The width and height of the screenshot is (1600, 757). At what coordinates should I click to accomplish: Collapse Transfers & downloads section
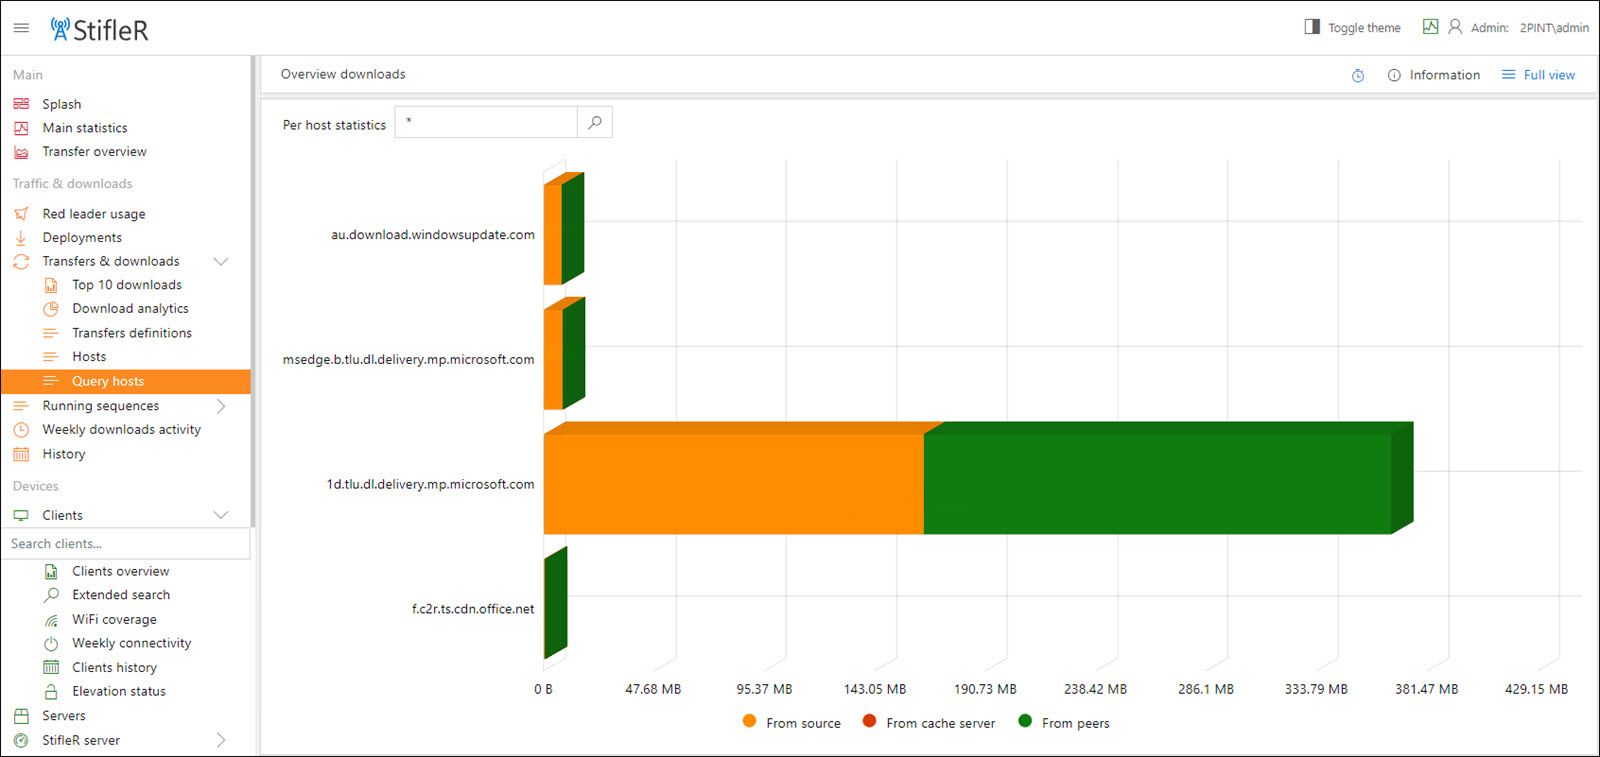click(221, 262)
